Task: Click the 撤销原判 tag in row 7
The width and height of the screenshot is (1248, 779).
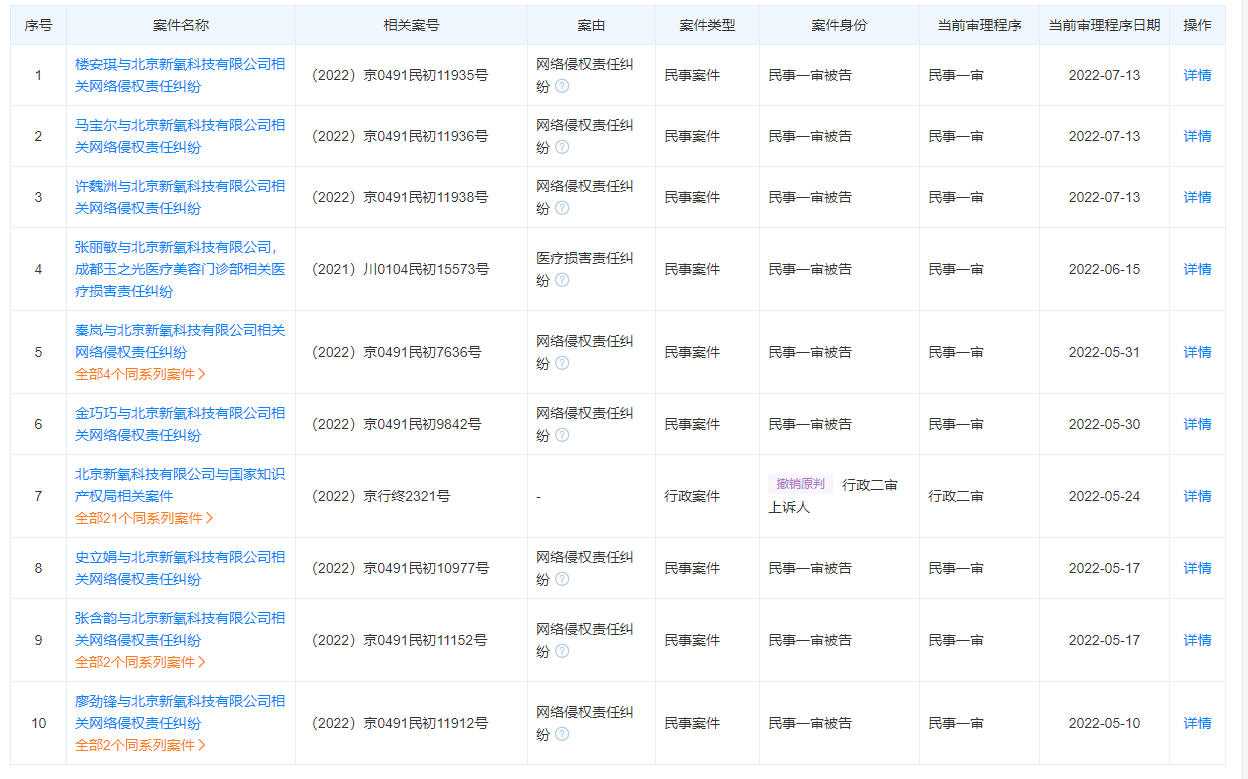Action: pyautogui.click(x=800, y=484)
